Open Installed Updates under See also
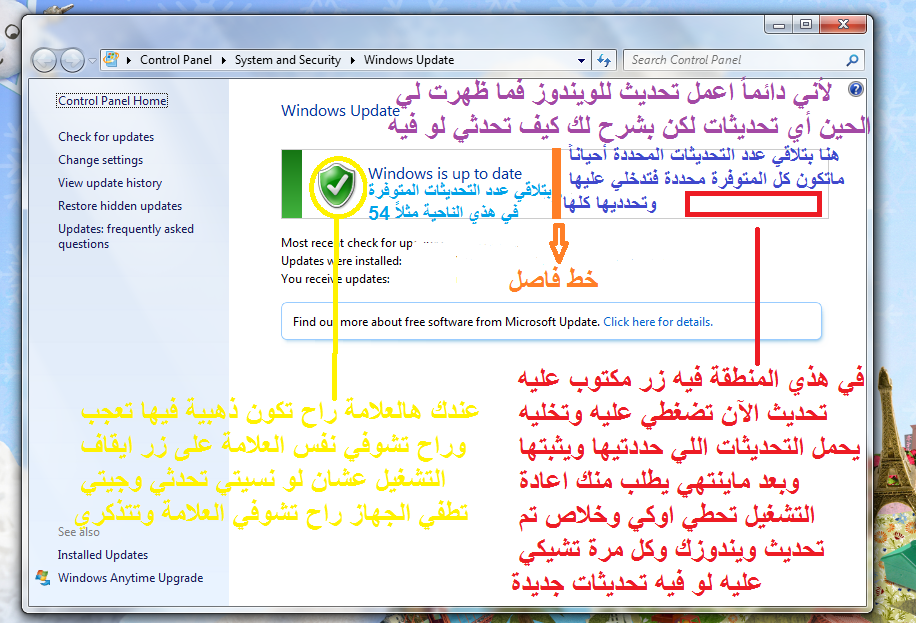916x623 pixels. pyautogui.click(x=103, y=555)
